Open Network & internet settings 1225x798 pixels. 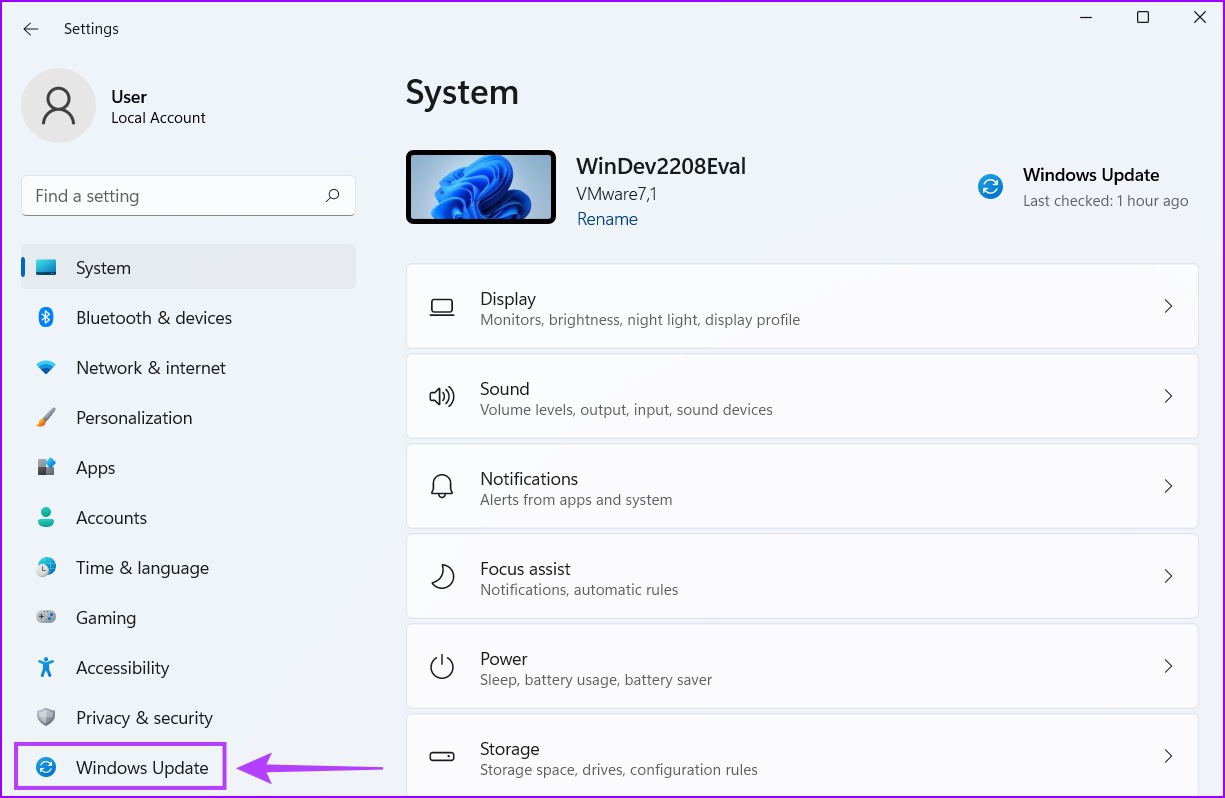150,367
